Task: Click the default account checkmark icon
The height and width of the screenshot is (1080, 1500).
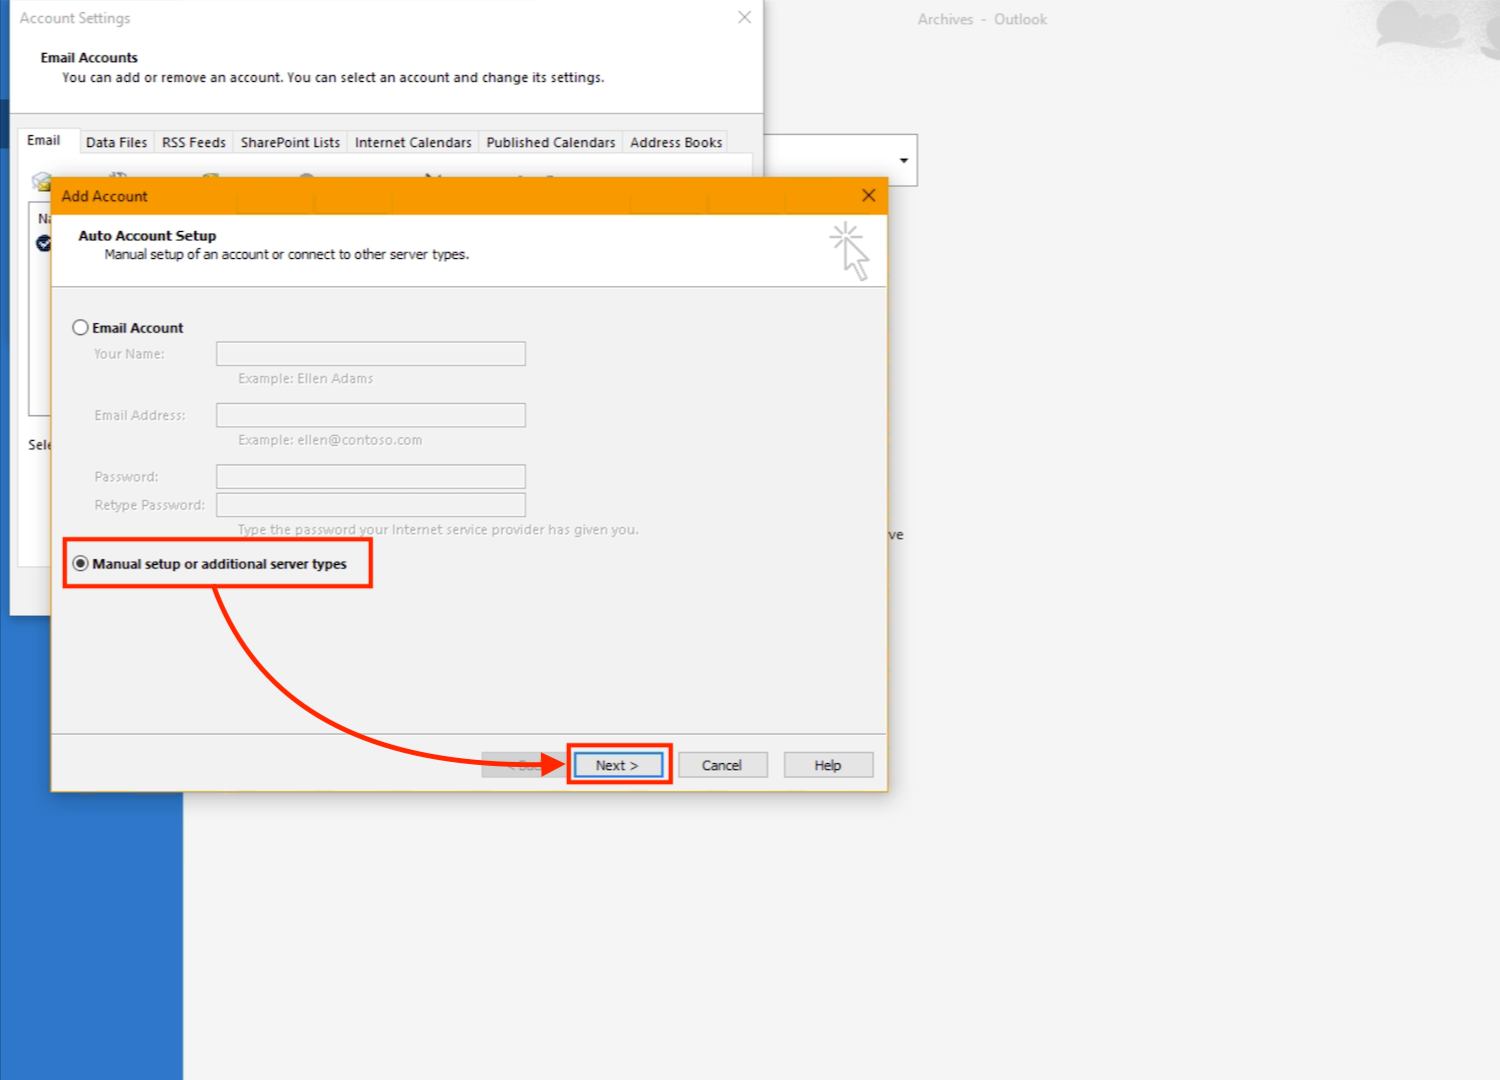Action: pos(43,243)
